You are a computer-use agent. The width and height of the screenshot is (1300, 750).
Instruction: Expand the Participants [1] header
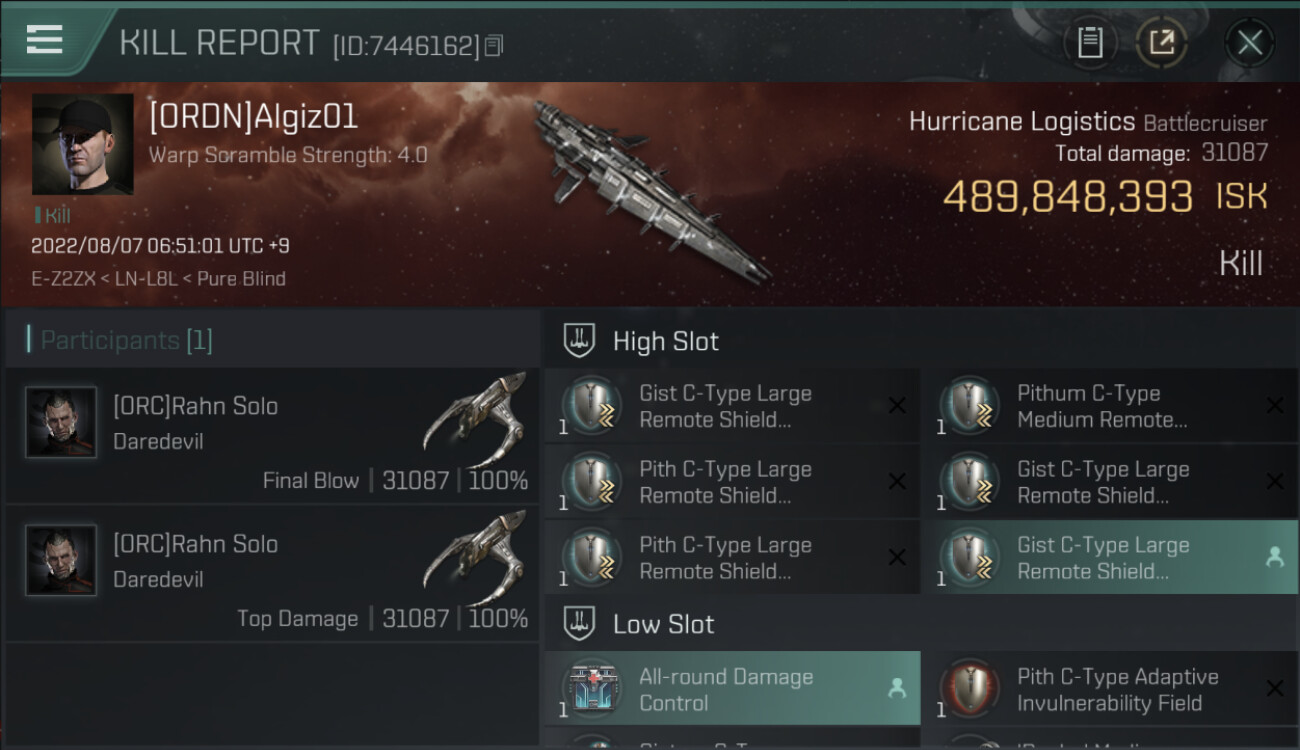click(127, 340)
